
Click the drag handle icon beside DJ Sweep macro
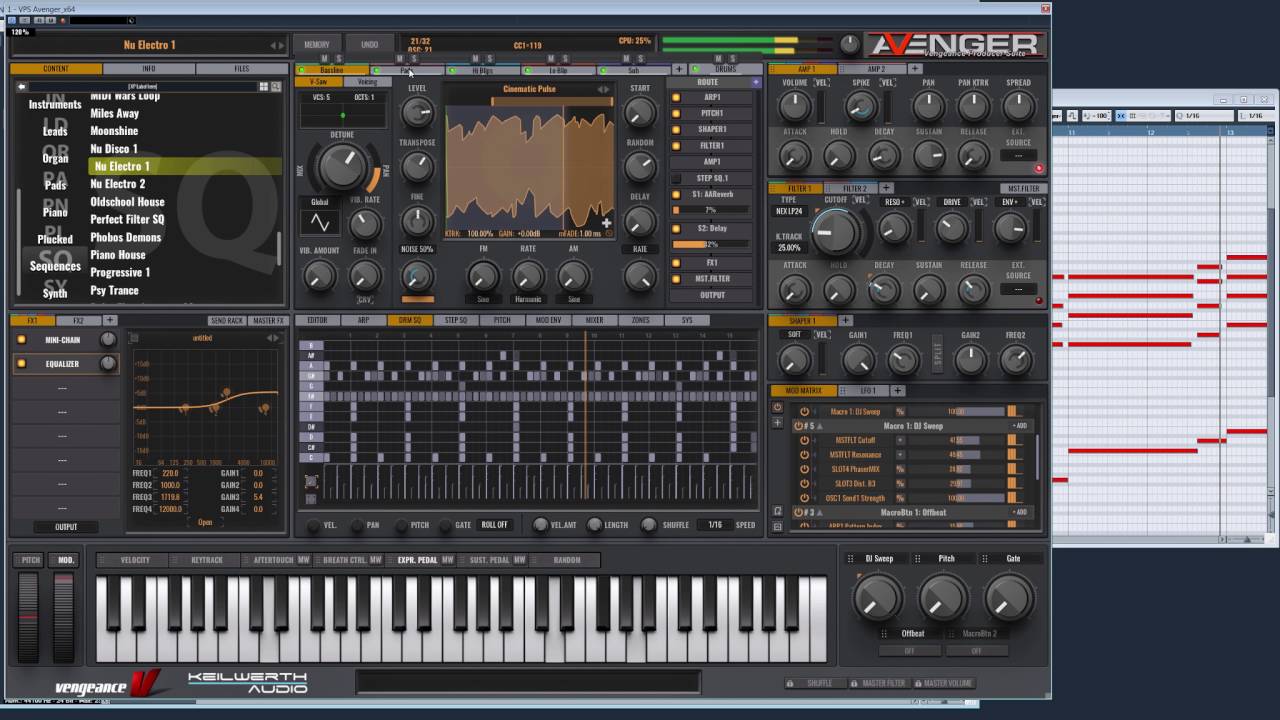pyautogui.click(x=851, y=559)
